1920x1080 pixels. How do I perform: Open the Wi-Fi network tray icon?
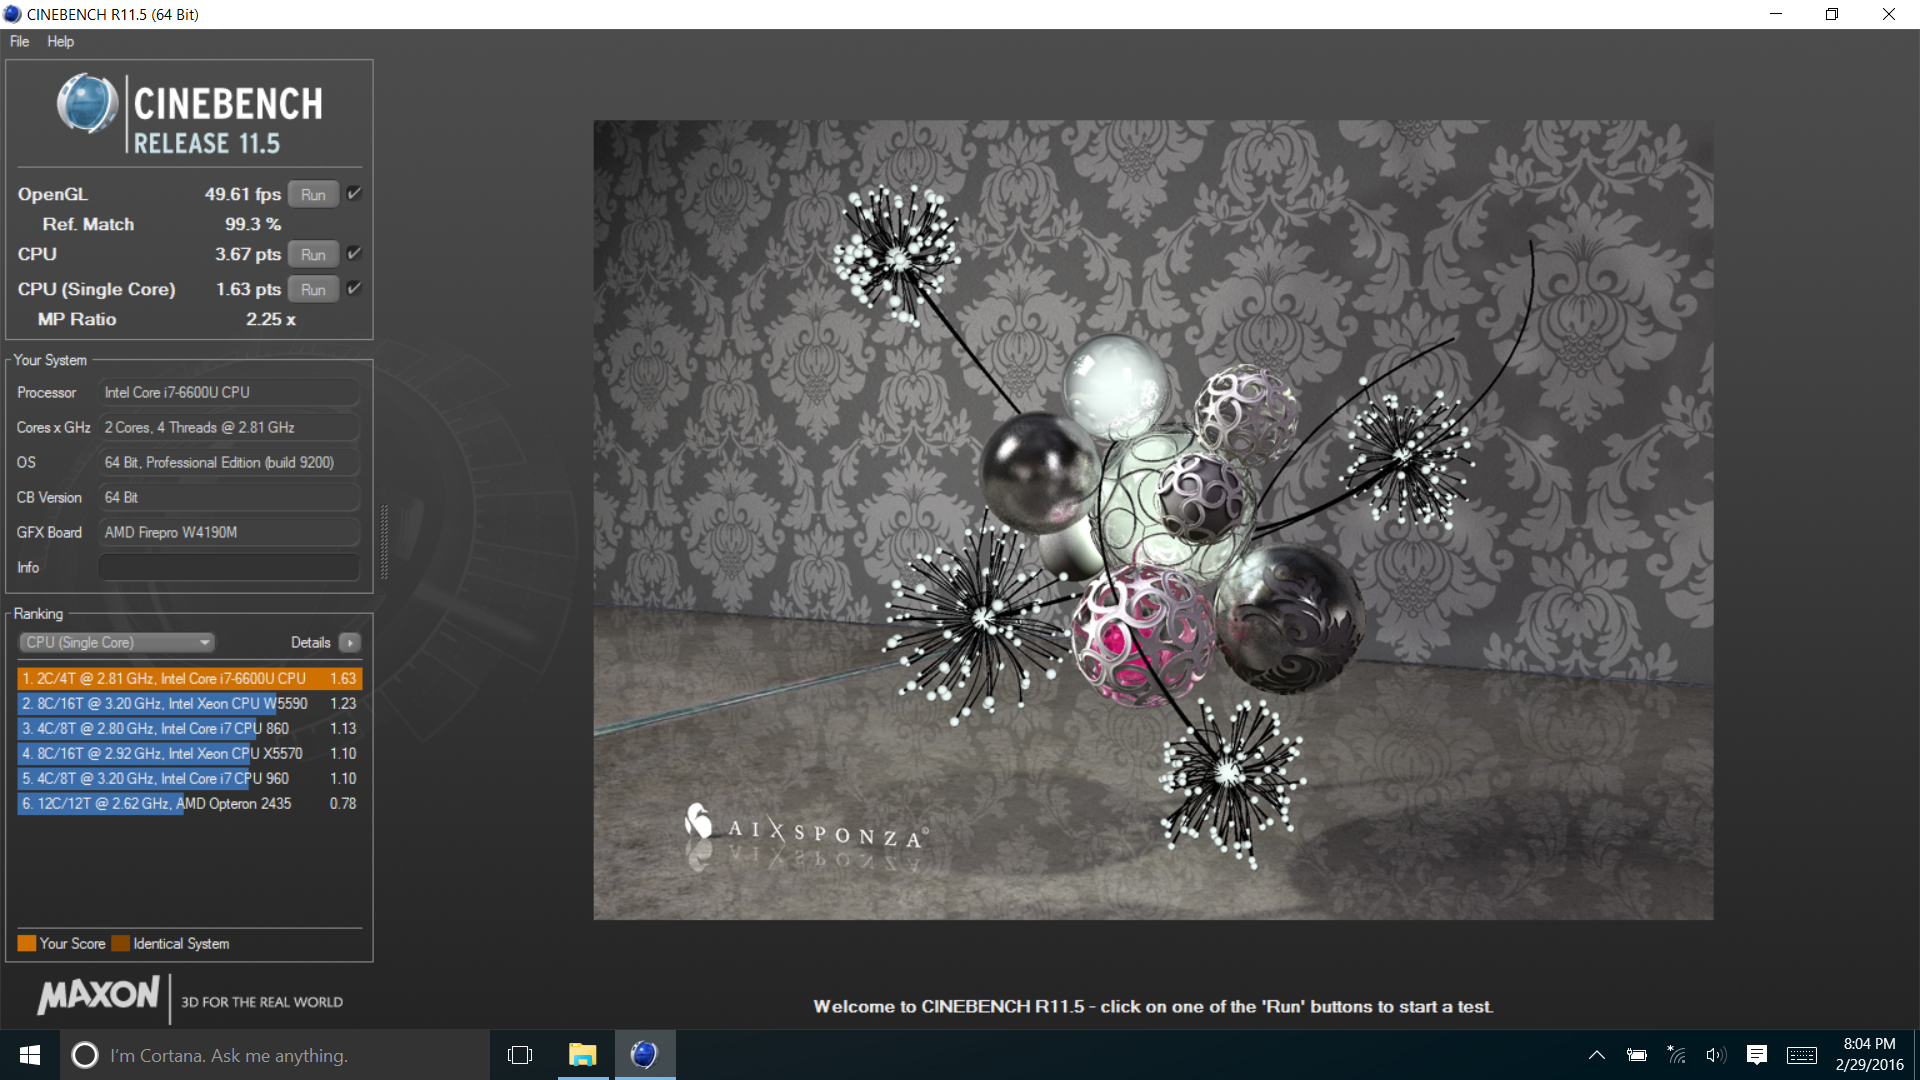click(x=1677, y=1055)
